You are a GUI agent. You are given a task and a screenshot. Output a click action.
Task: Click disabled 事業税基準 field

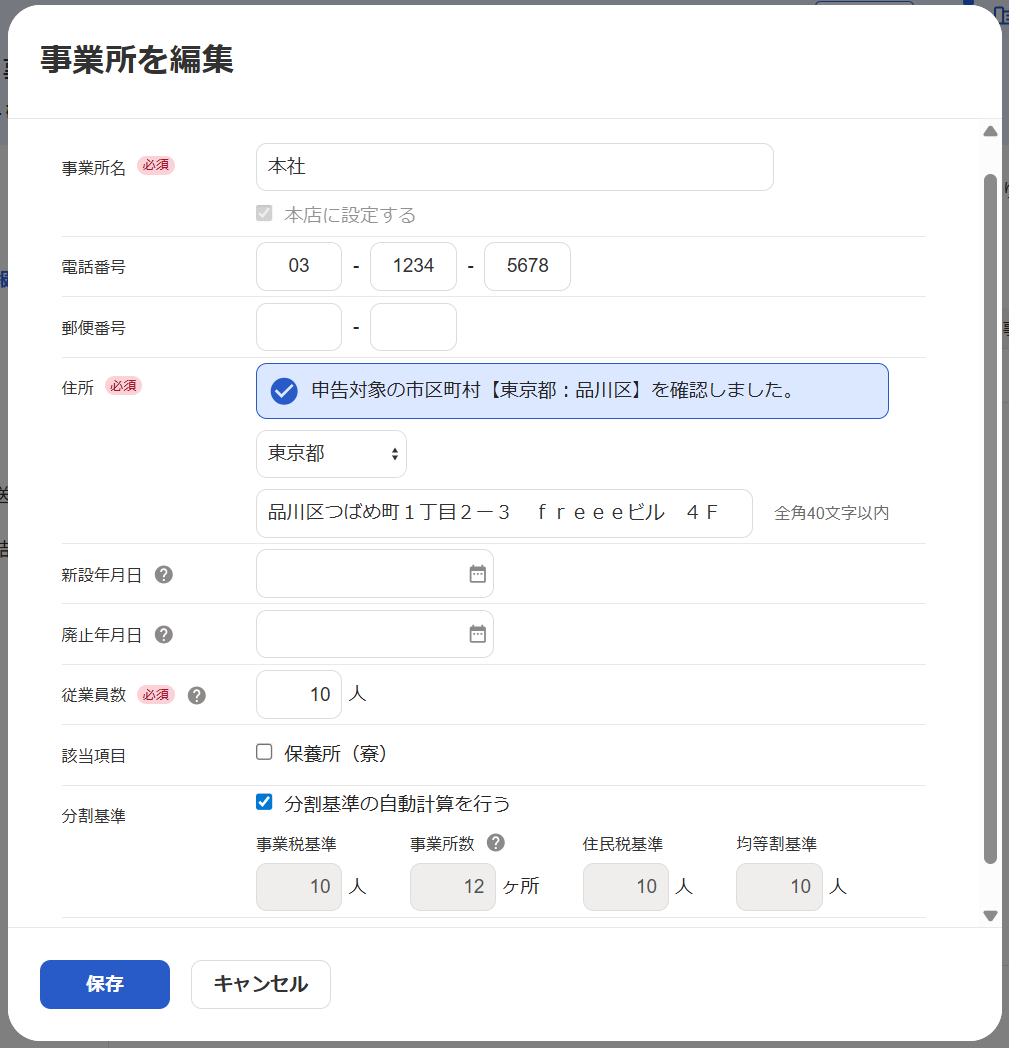(299, 887)
